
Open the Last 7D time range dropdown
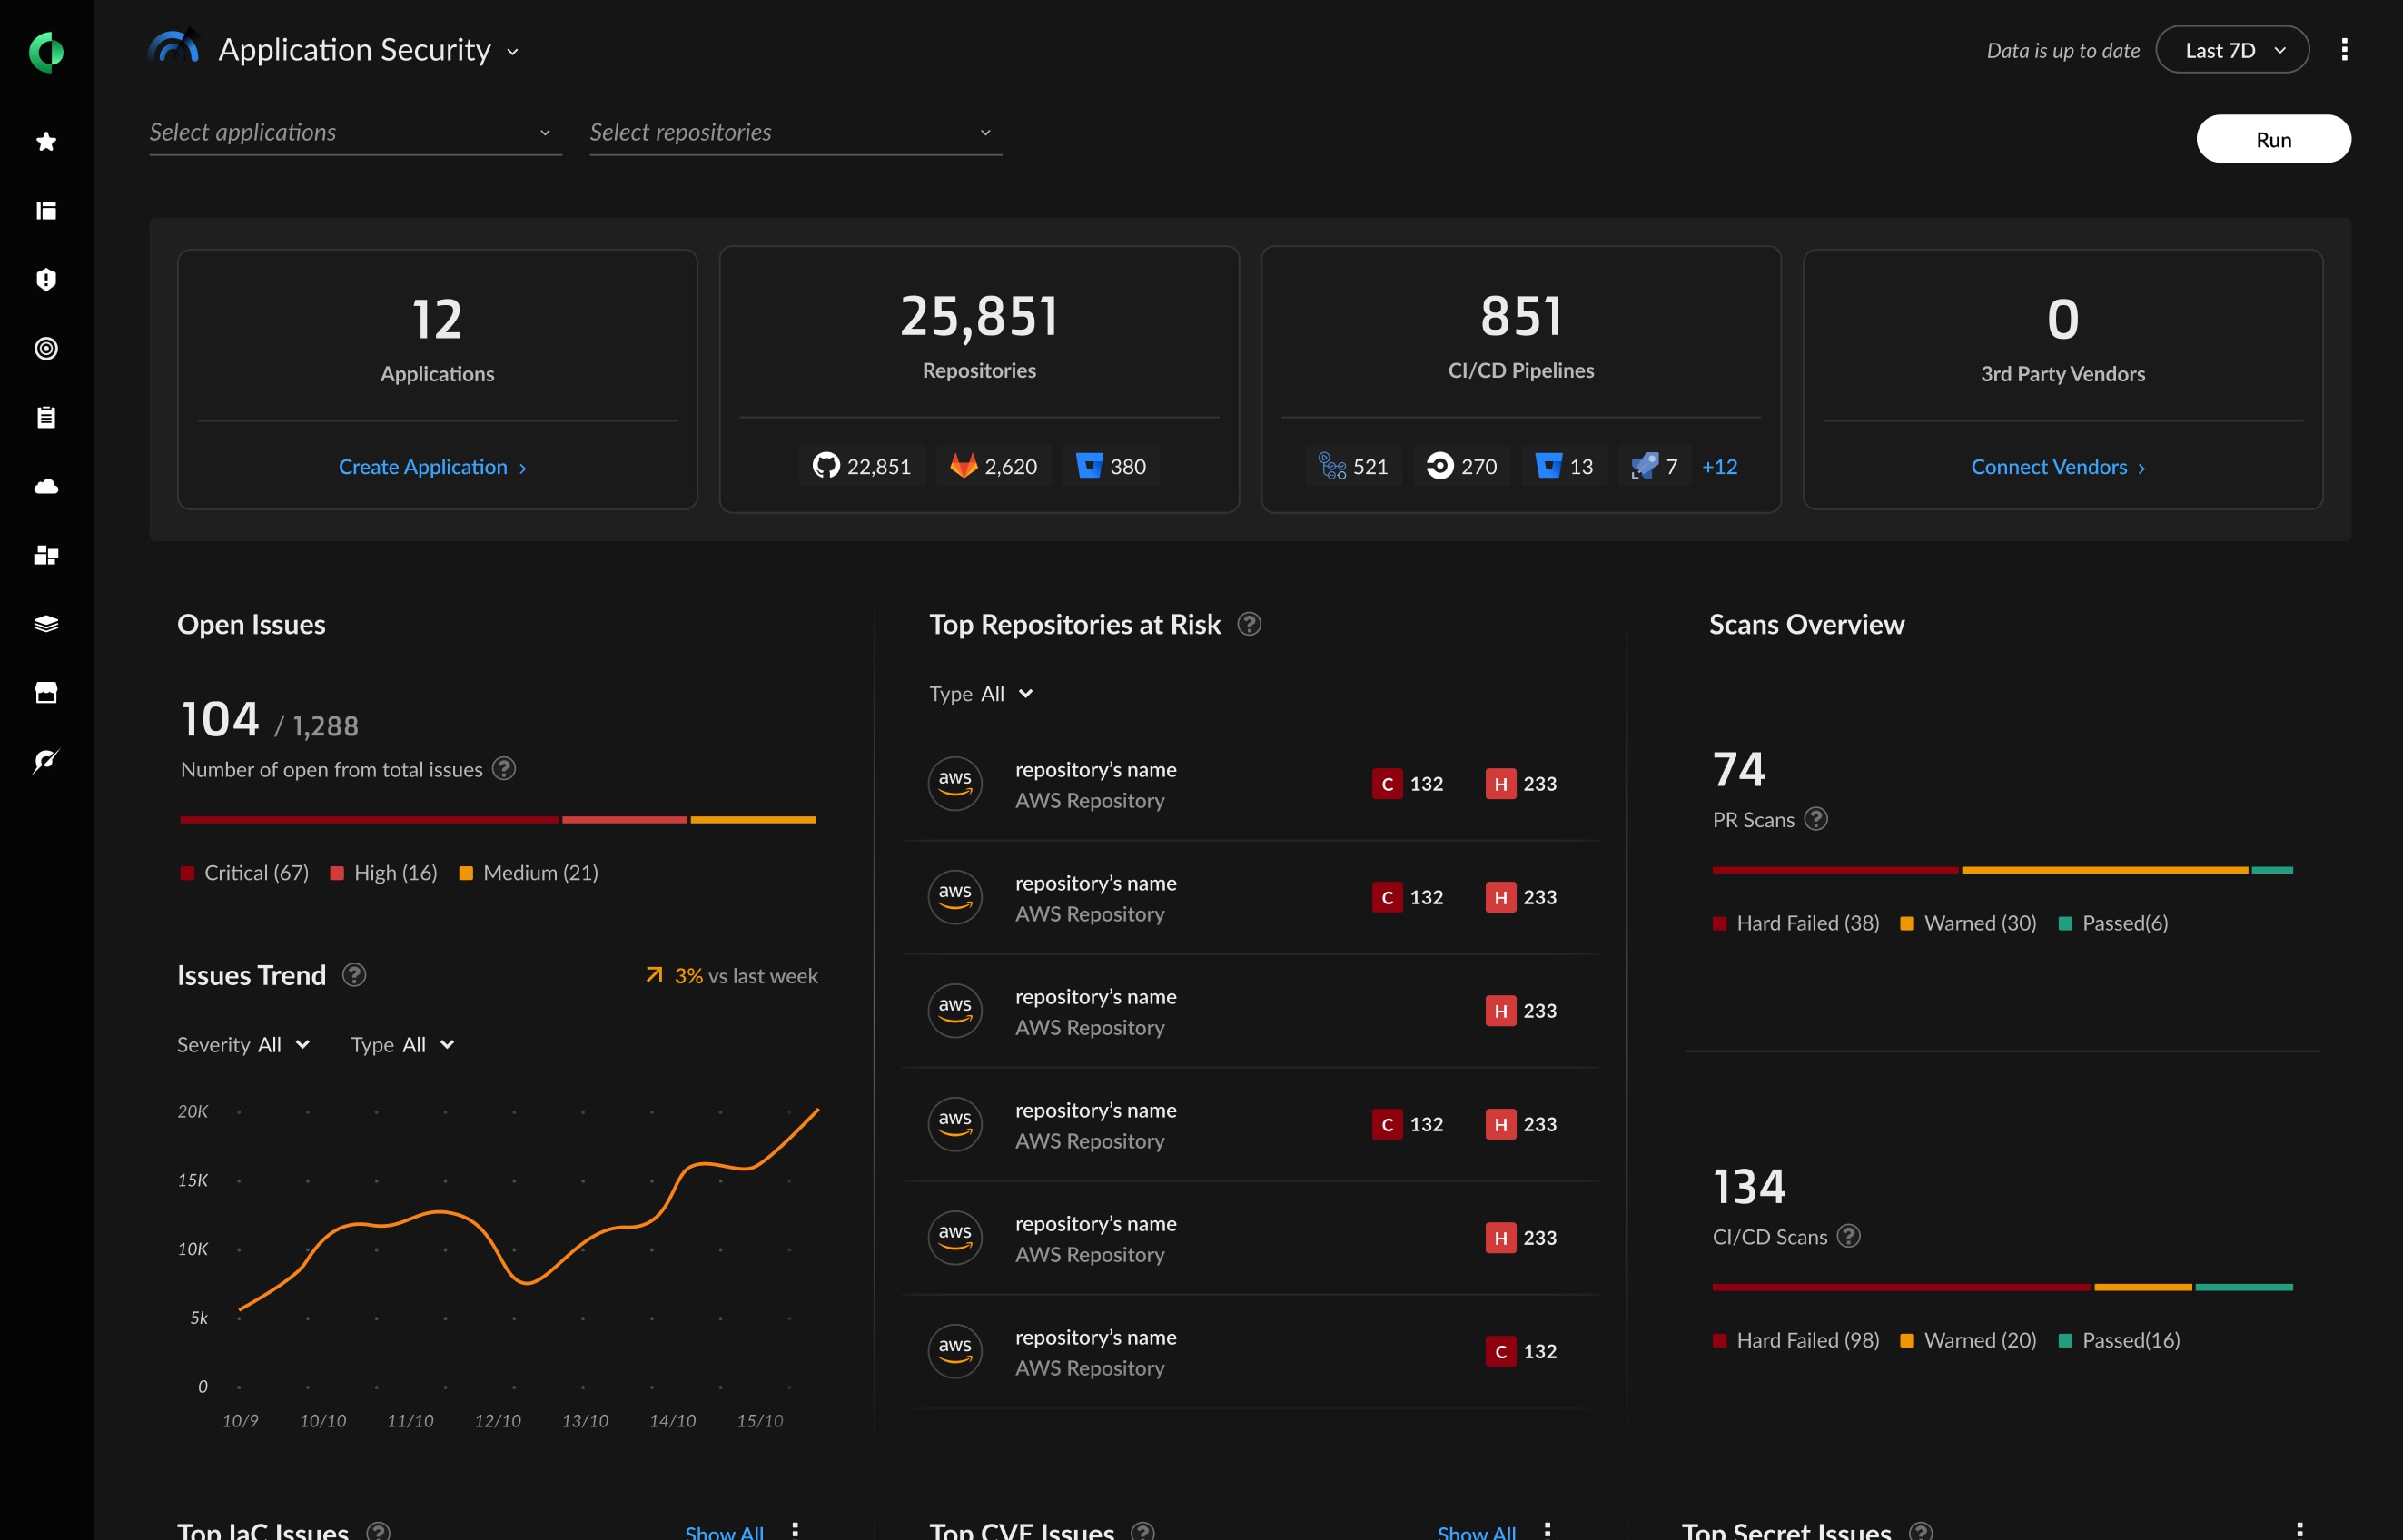tap(2233, 49)
